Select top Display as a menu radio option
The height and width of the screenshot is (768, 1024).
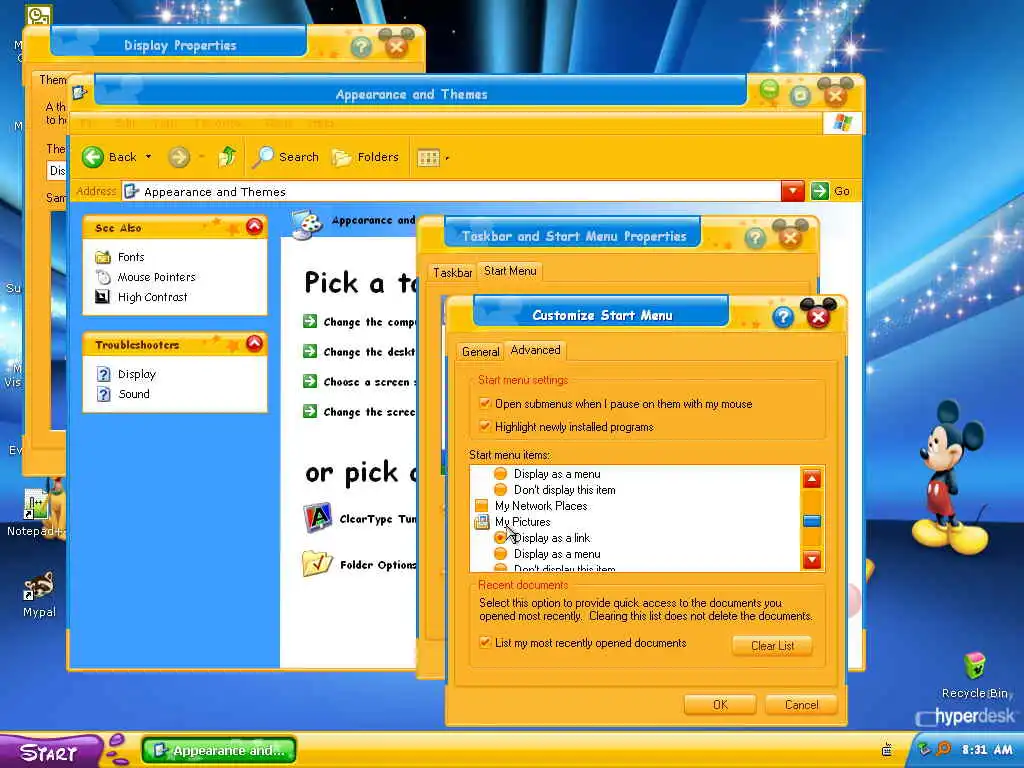tap(500, 473)
